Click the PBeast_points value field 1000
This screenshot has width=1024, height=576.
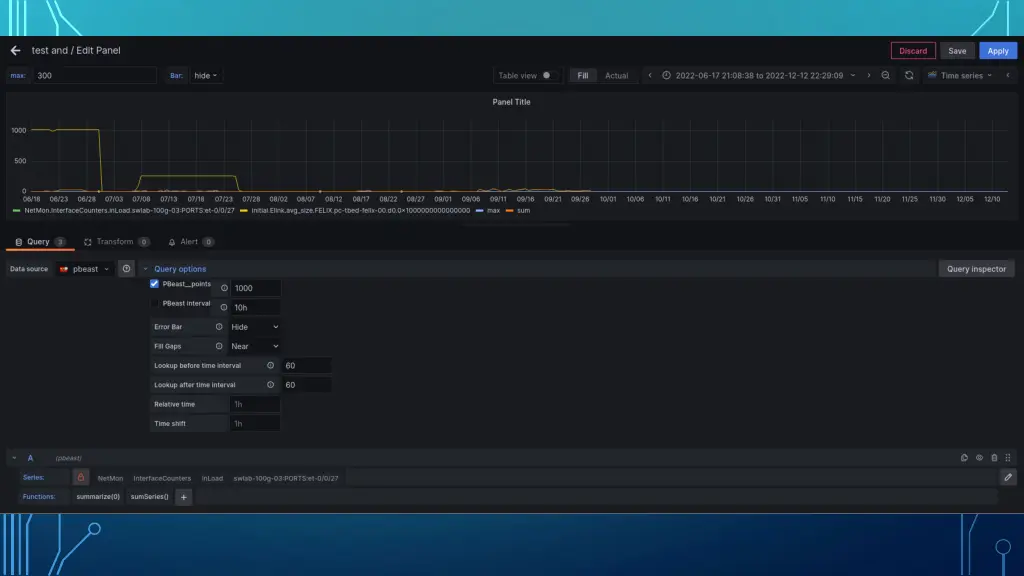[x=255, y=288]
